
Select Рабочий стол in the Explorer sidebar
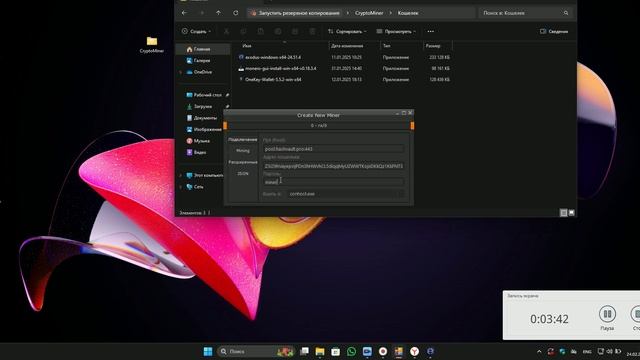[x=203, y=95]
